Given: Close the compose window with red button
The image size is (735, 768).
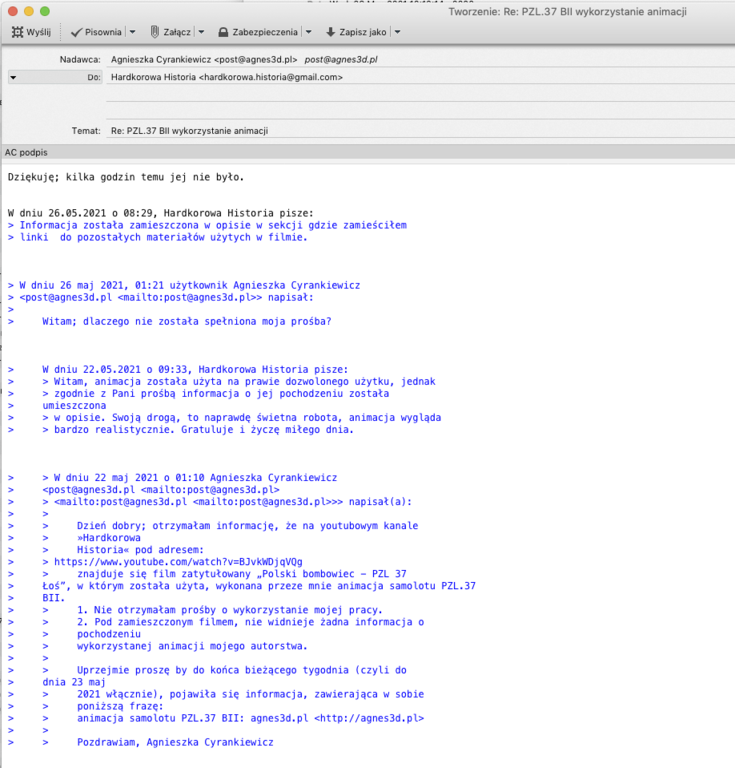Looking at the screenshot, I should click(x=13, y=10).
